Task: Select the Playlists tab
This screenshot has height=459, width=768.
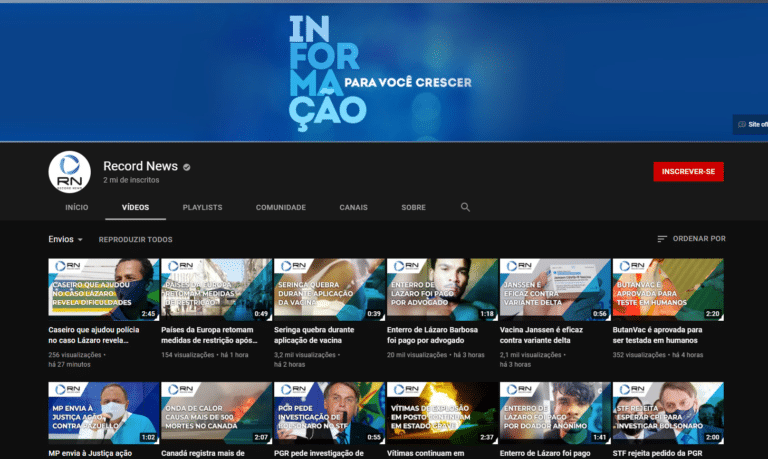Action: [202, 207]
